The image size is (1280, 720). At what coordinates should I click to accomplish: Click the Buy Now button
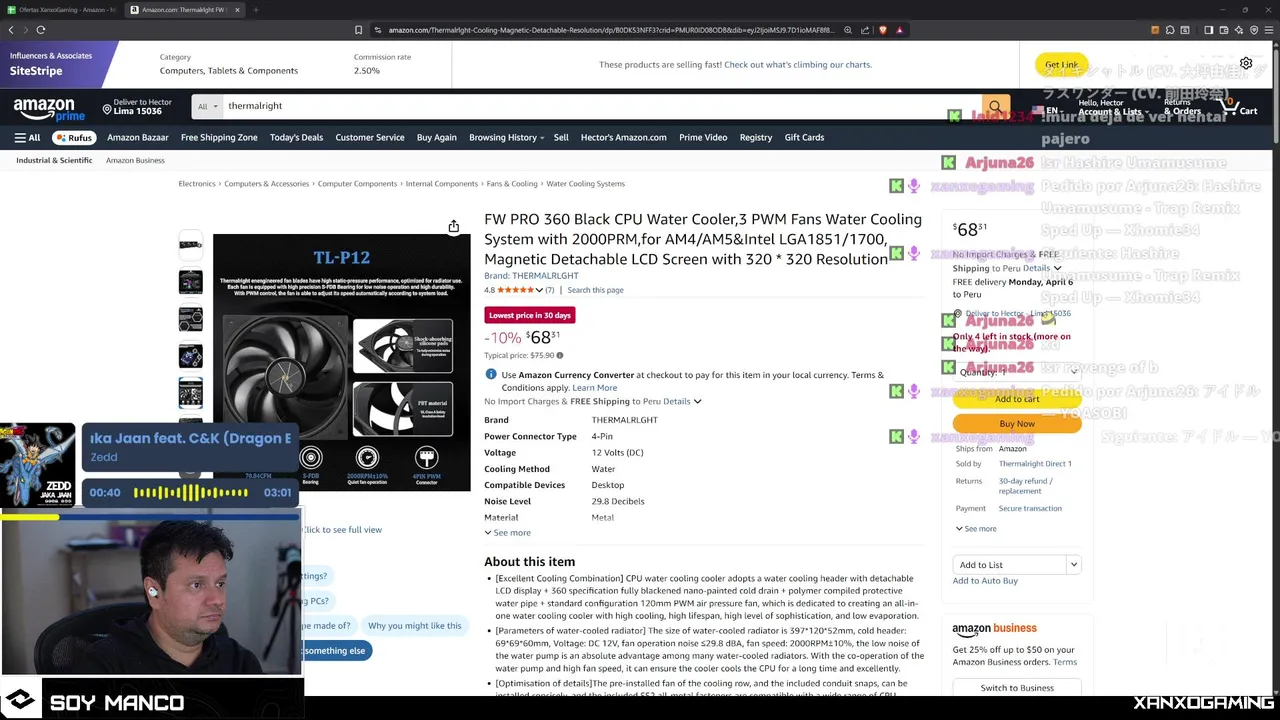point(1017,424)
